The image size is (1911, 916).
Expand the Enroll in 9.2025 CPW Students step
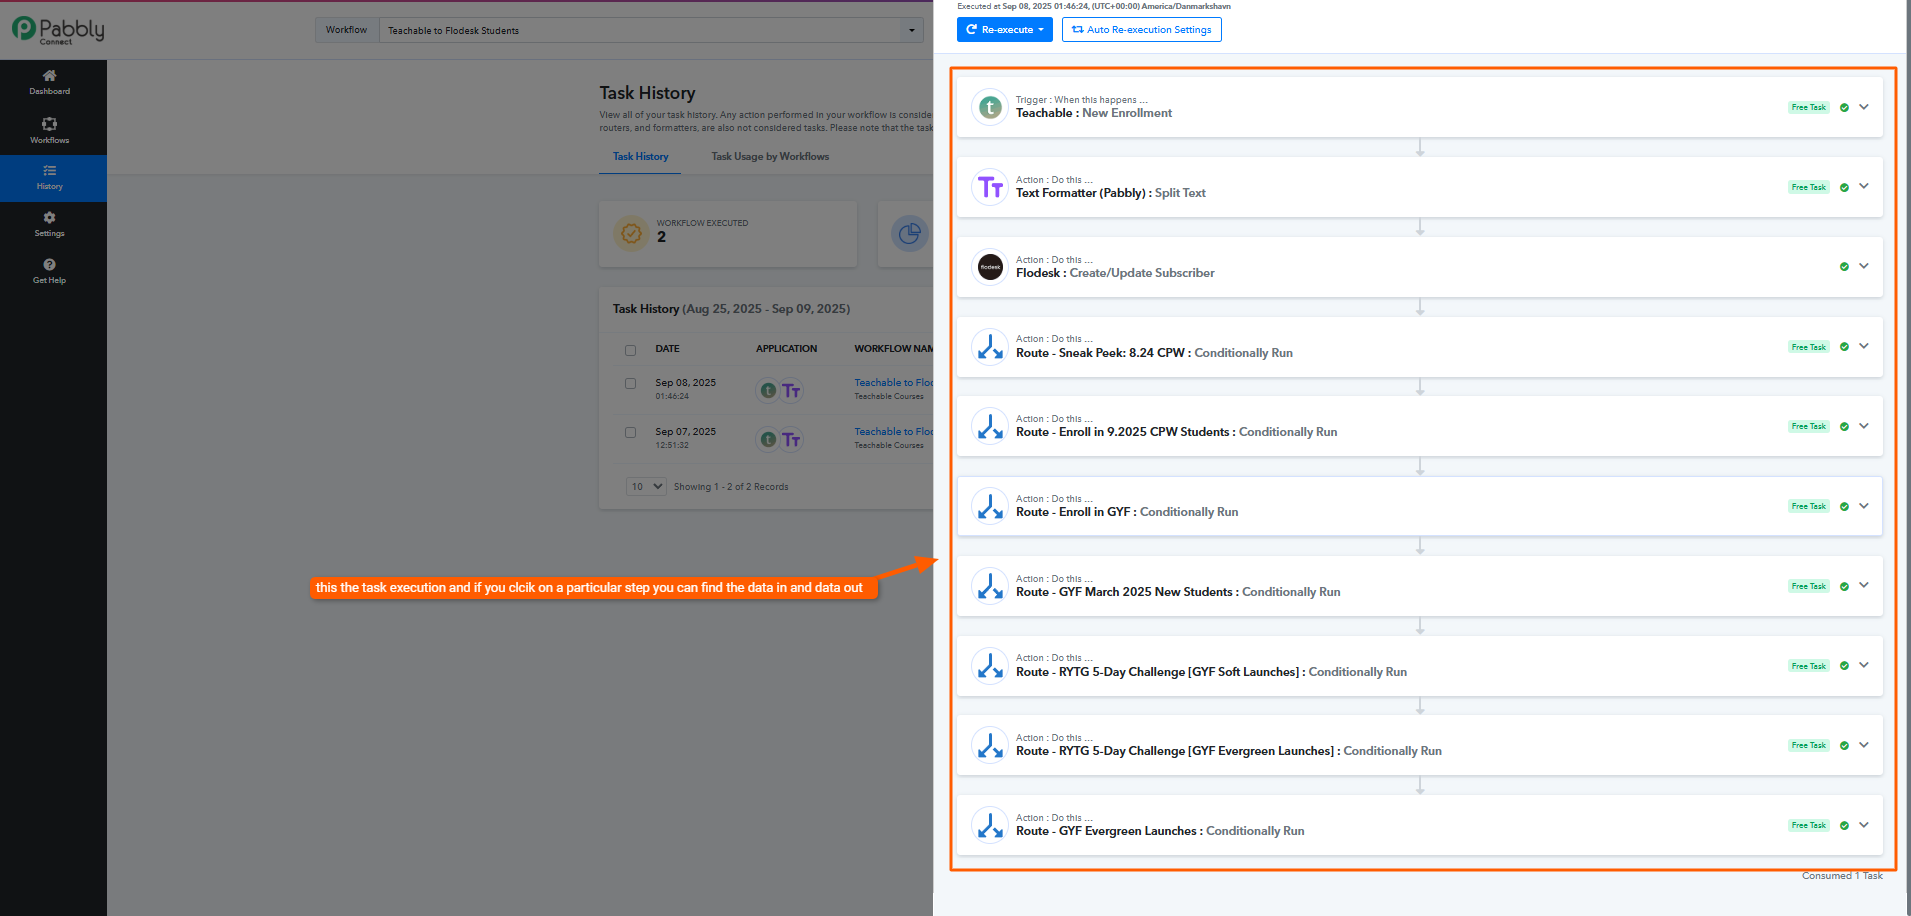(x=1864, y=426)
